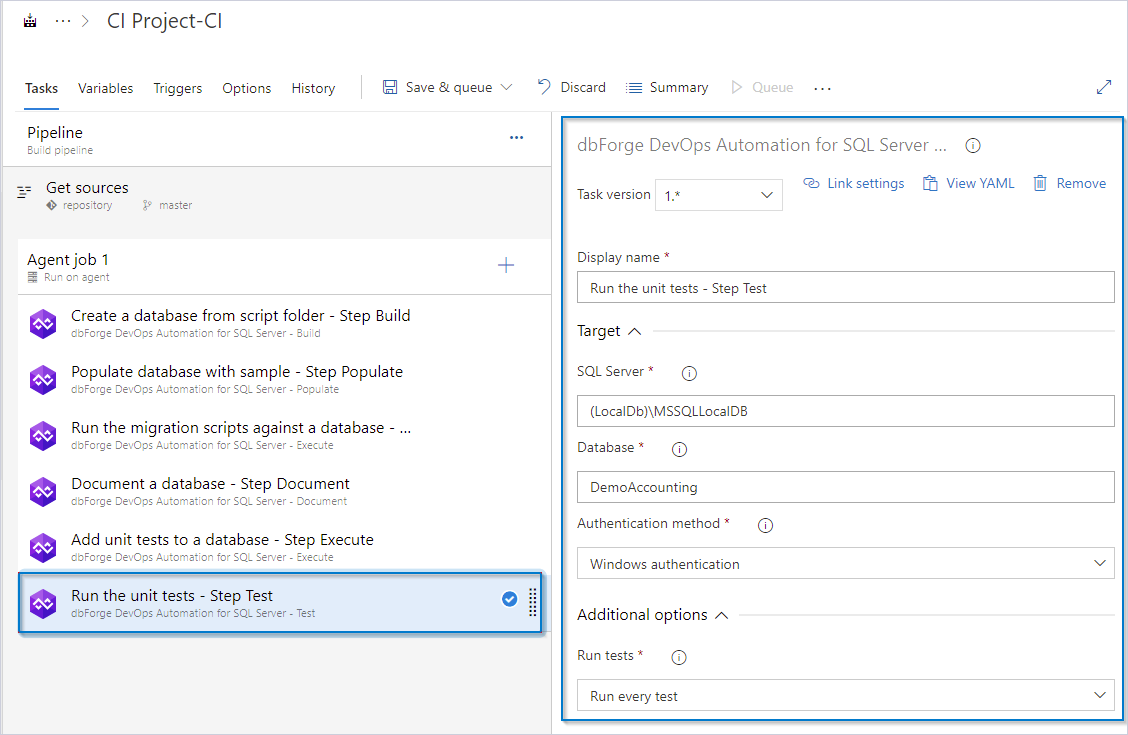The width and height of the screenshot is (1128, 735).
Task: Open the toolbar more actions ellipsis
Action: point(822,88)
